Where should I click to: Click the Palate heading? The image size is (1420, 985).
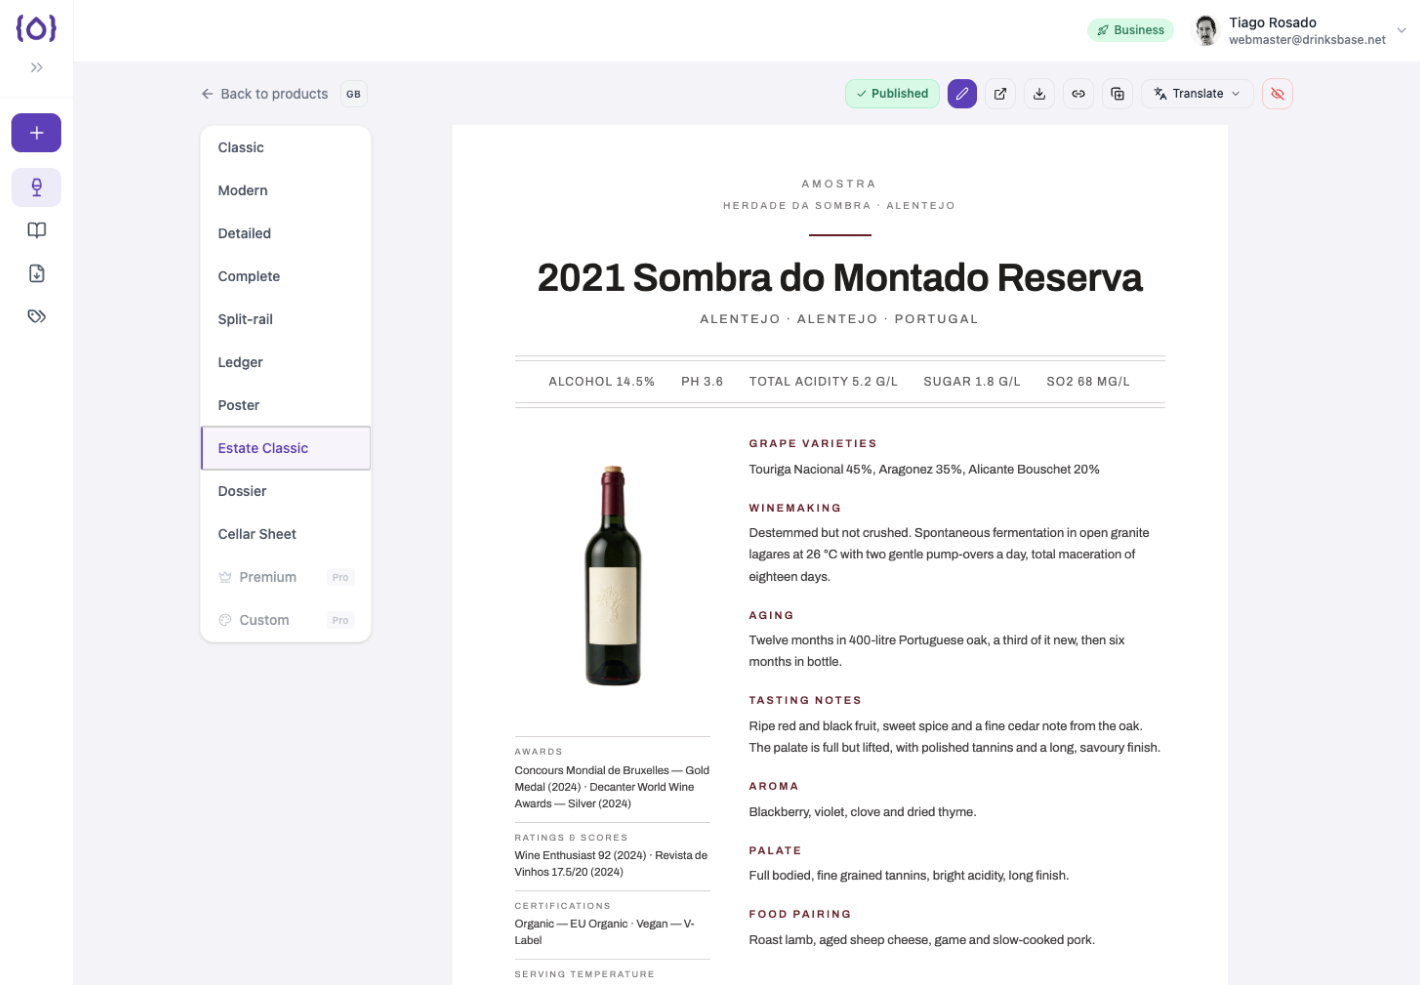[x=775, y=851]
